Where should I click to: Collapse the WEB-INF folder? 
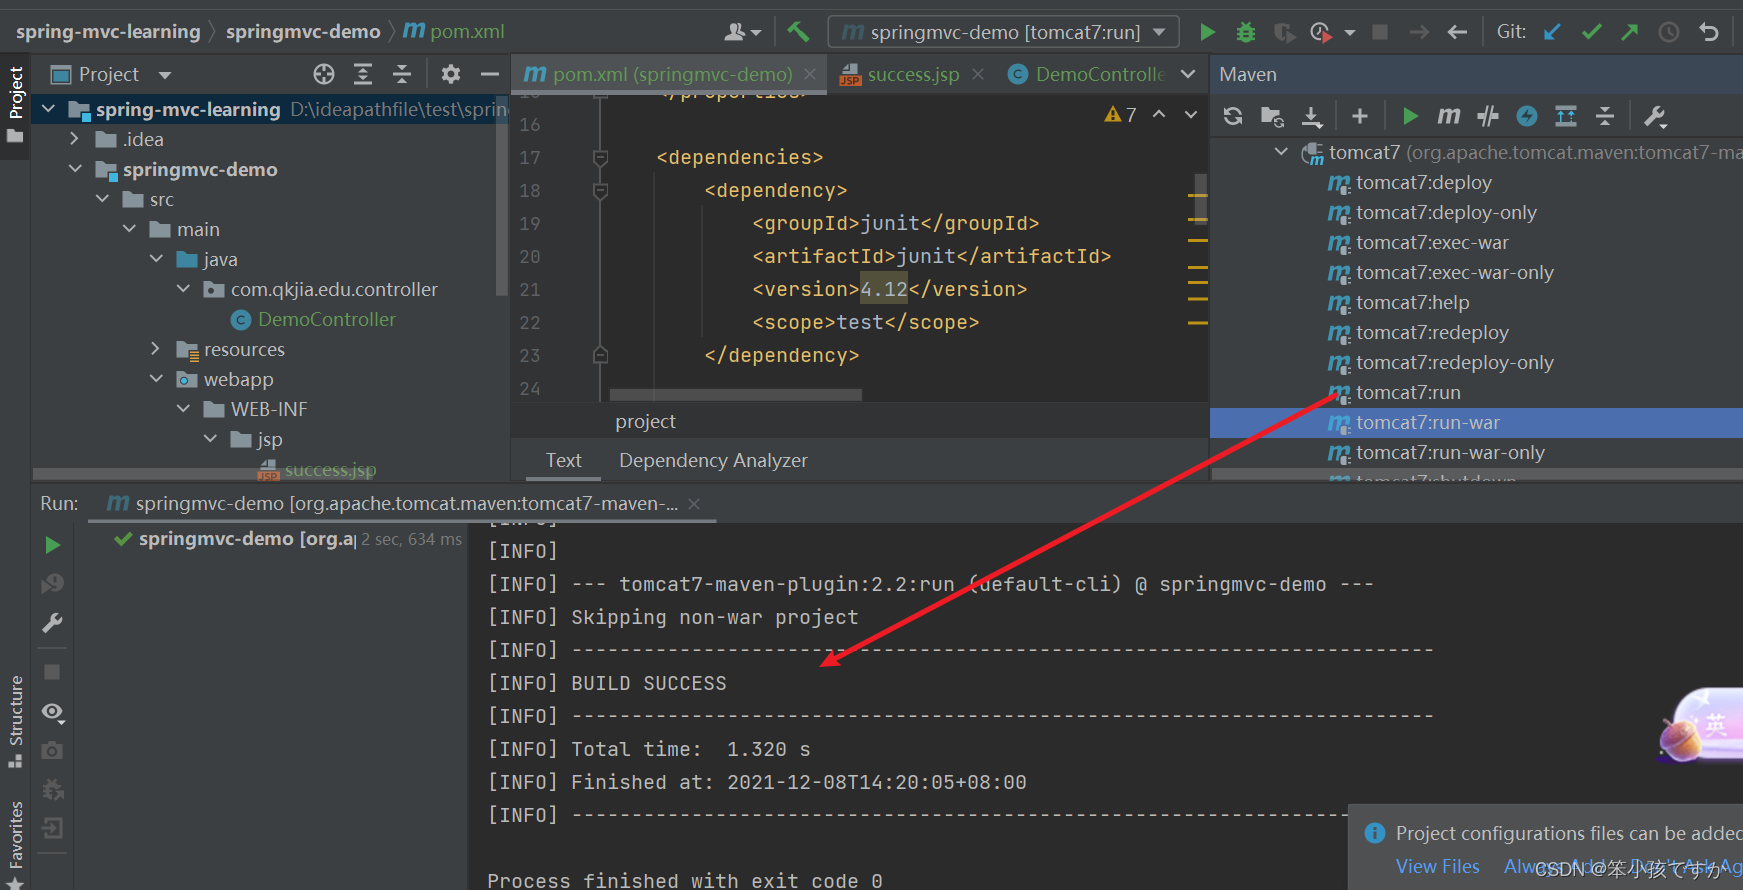coord(183,409)
